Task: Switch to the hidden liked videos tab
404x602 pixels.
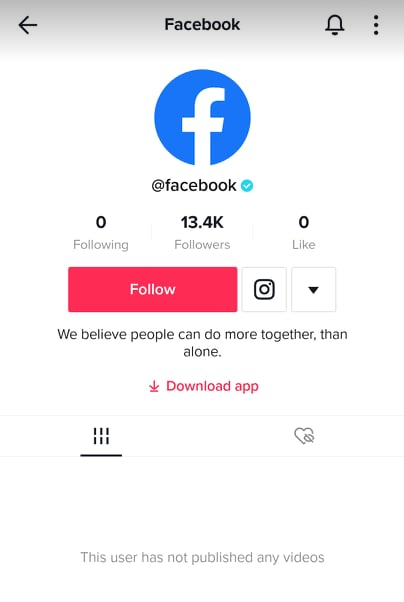Action: point(304,436)
